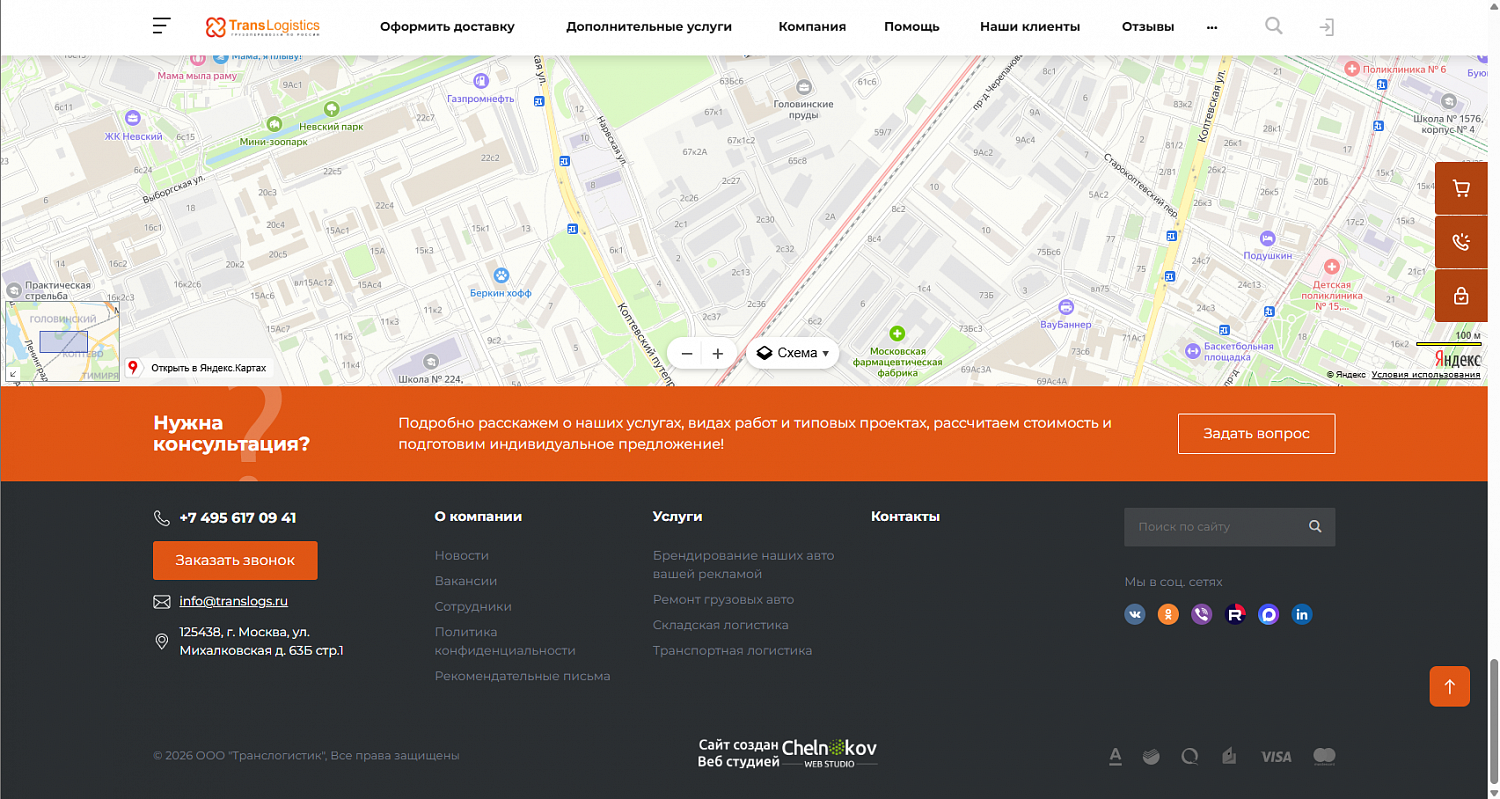
Task: Click the Поликлиника № 6 map marker
Action: (x=1353, y=69)
